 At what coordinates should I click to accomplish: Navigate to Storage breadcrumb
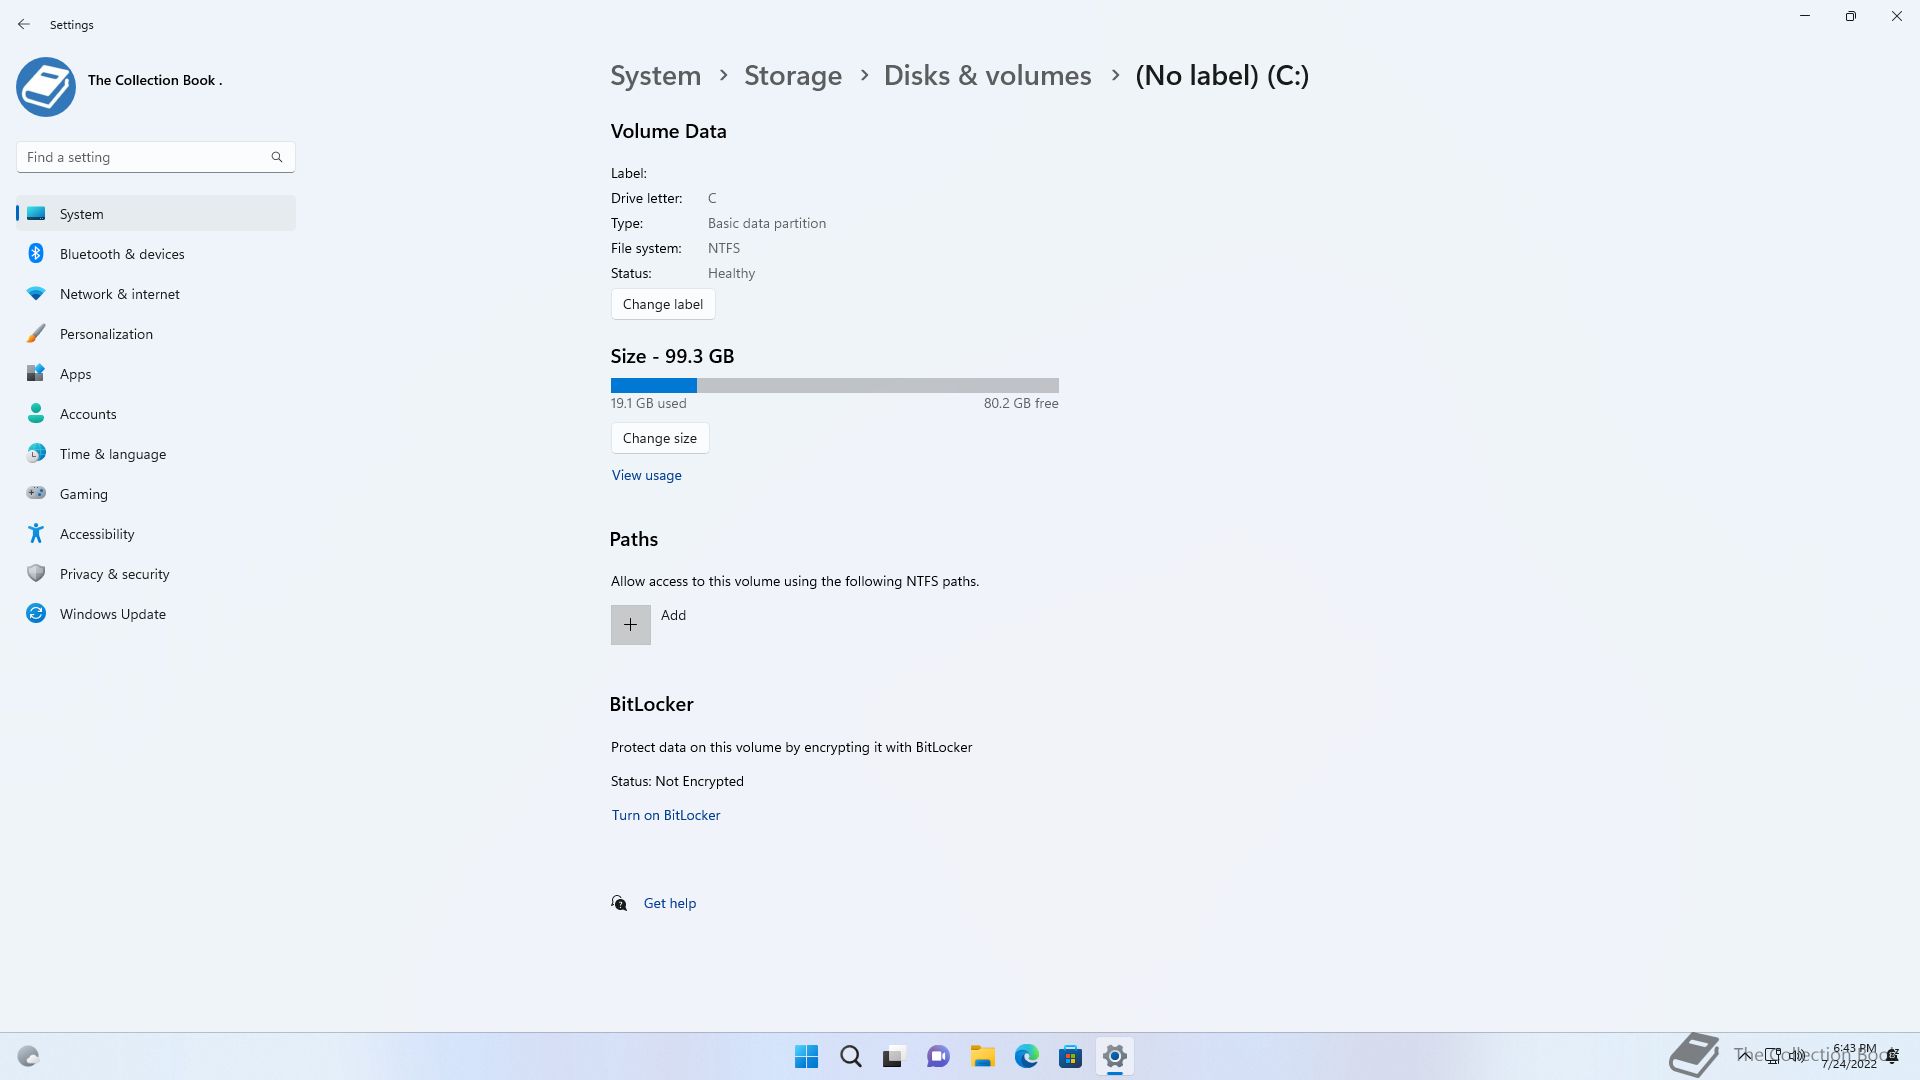793,76
